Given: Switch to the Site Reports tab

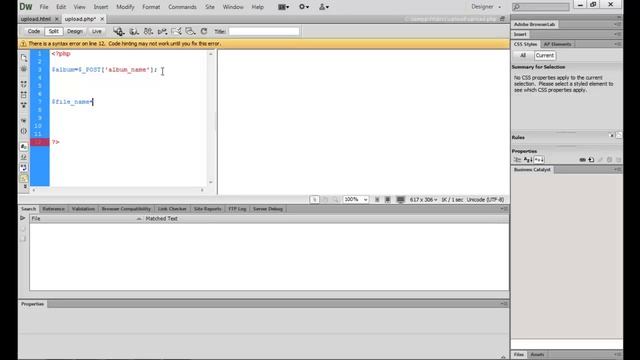Looking at the screenshot, I should pyautogui.click(x=207, y=209).
